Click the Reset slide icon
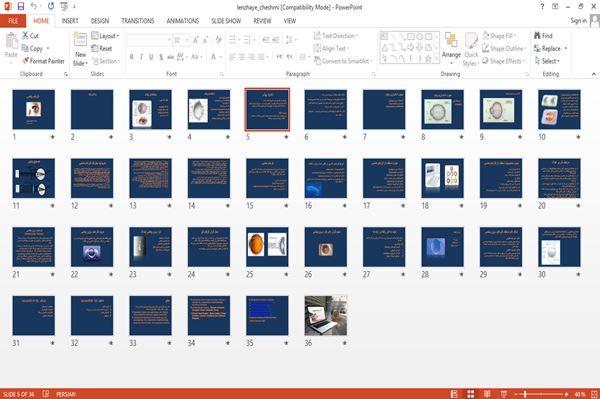 (95, 48)
